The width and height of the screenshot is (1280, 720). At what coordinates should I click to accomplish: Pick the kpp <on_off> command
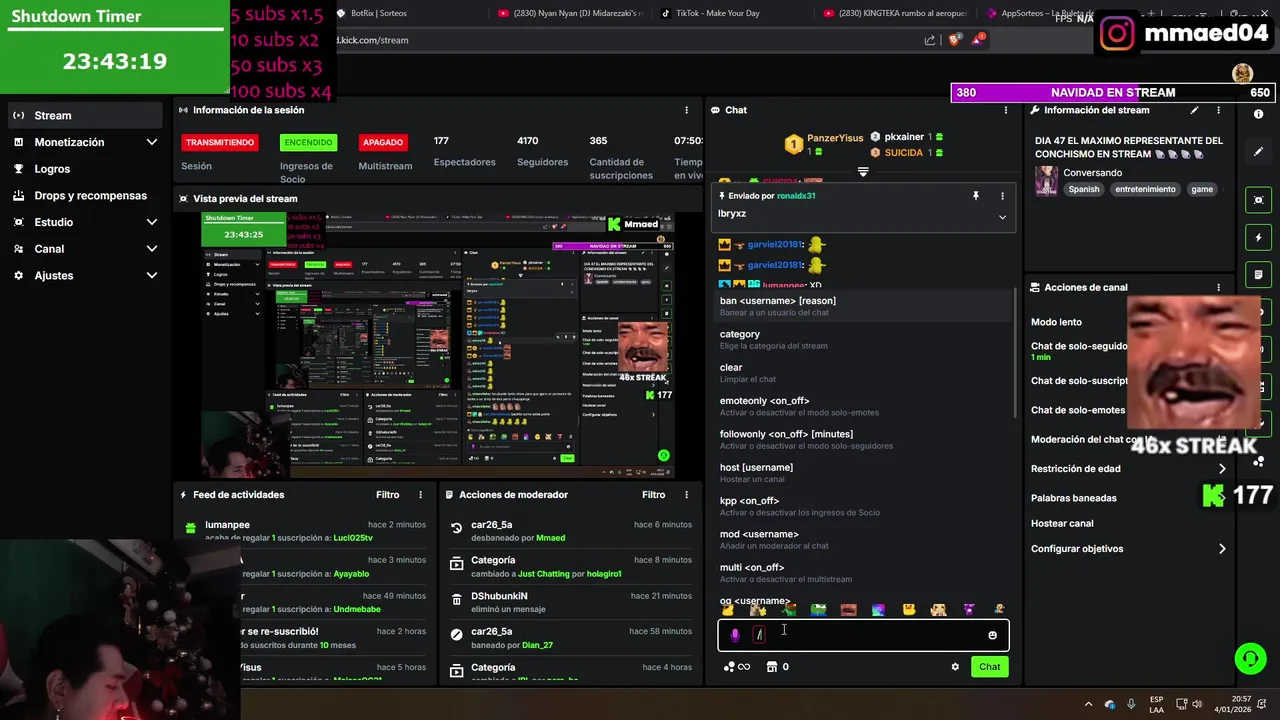[x=863, y=507]
